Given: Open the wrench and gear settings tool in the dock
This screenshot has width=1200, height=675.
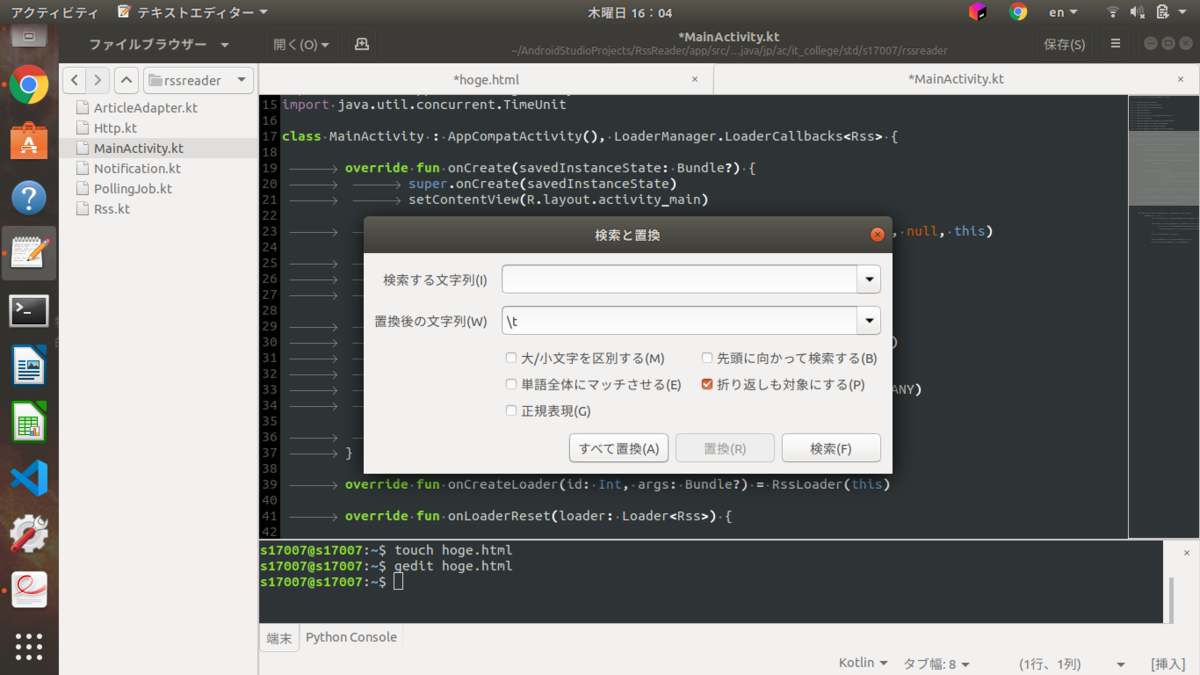Looking at the screenshot, I should point(29,535).
